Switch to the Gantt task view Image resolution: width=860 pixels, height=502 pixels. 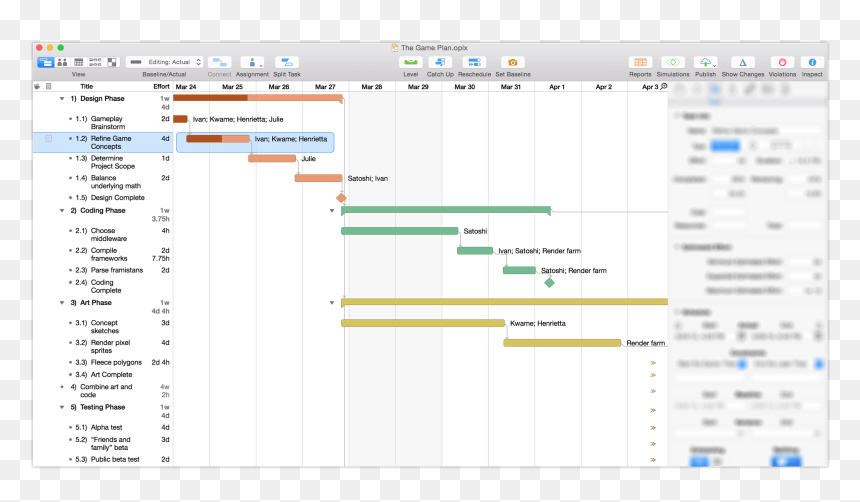click(45, 62)
